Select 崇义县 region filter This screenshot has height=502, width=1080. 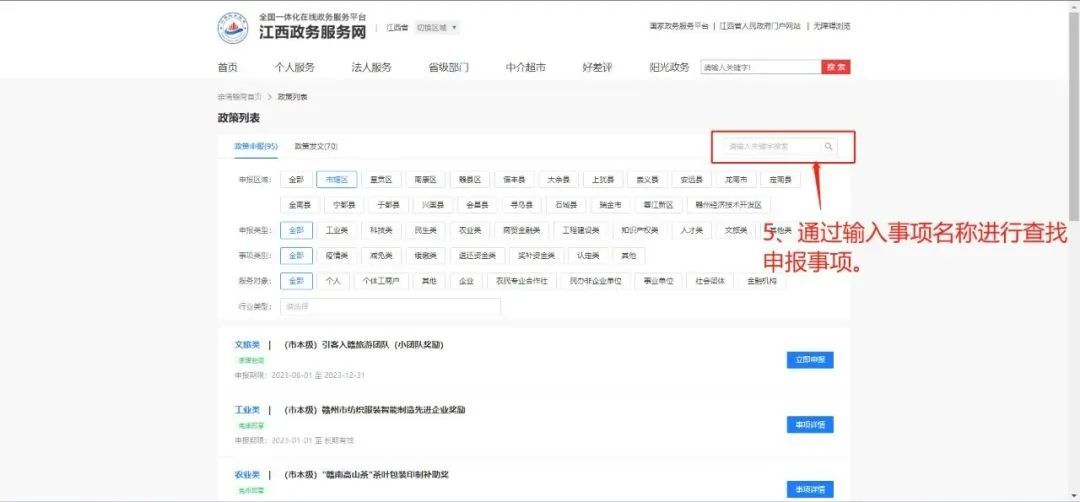click(647, 180)
